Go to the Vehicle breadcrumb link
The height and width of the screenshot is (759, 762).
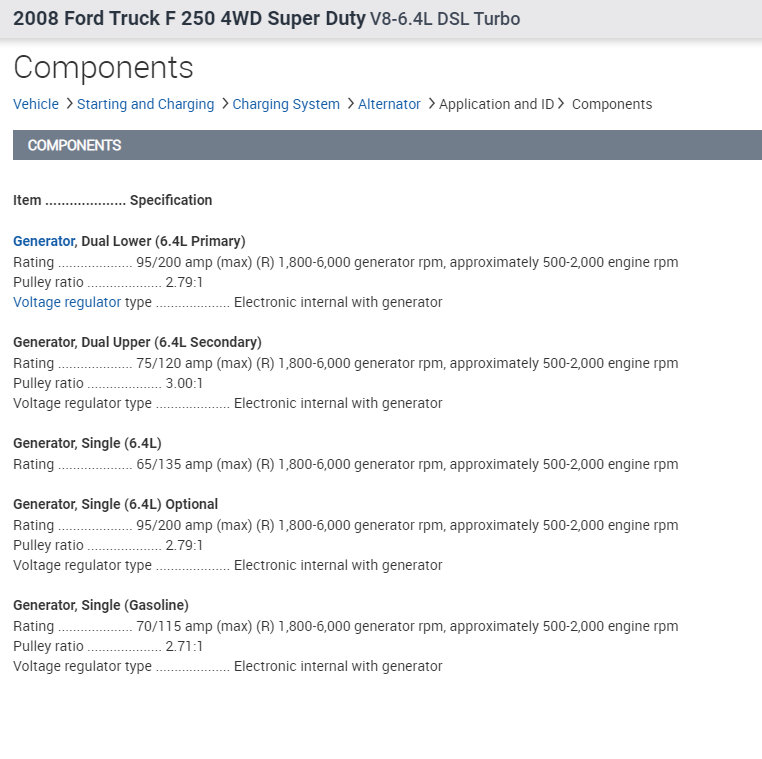[36, 104]
